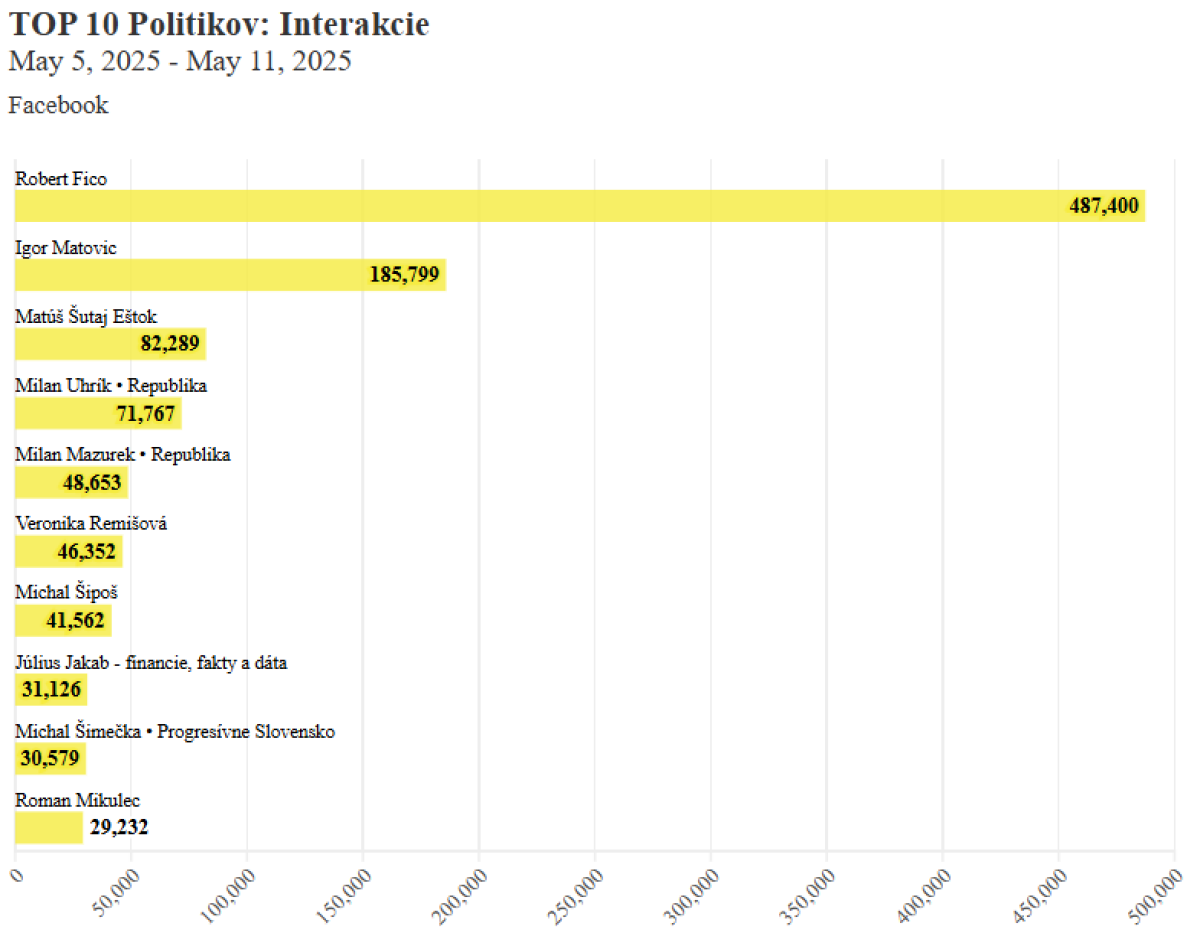Click the Matúš Šutaj Eštok bar
Screen dimensions: 1200x946
coord(110,344)
